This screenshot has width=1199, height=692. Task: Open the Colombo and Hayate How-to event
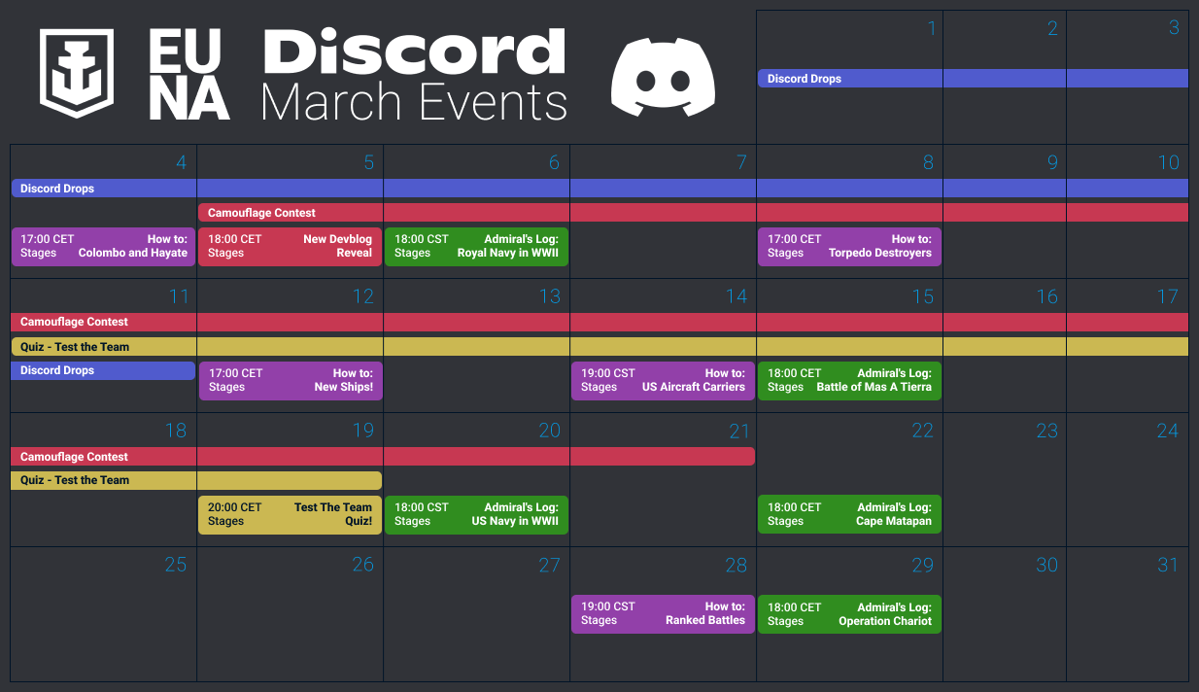pyautogui.click(x=103, y=246)
